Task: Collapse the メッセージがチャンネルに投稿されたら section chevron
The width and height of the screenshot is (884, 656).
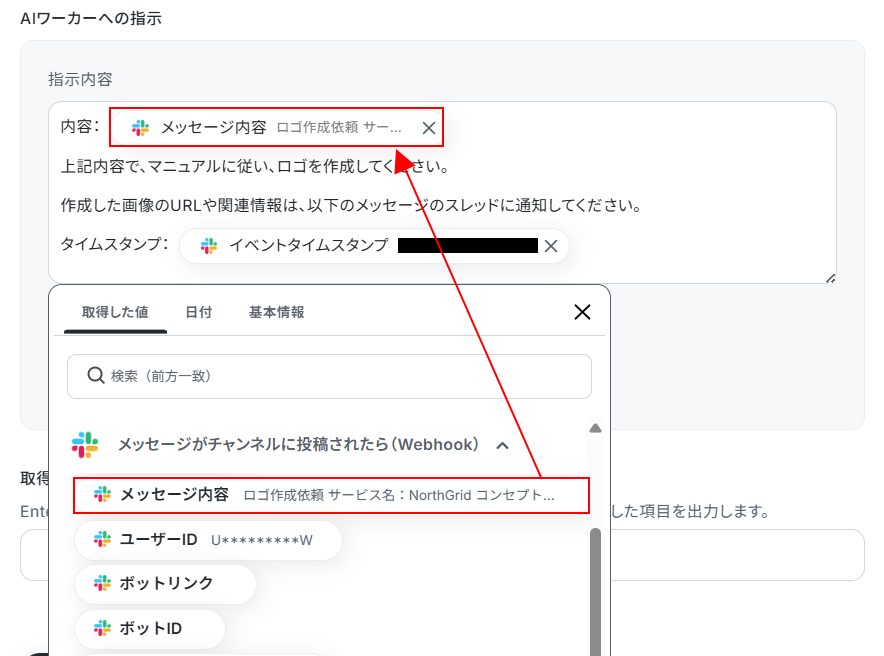Action: 502,446
